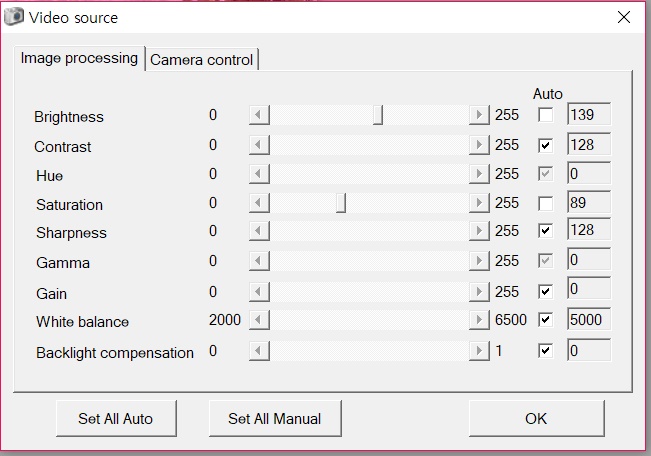Click the White balance slider left arrow
Viewport: 651px width, 456px height.
point(258,321)
